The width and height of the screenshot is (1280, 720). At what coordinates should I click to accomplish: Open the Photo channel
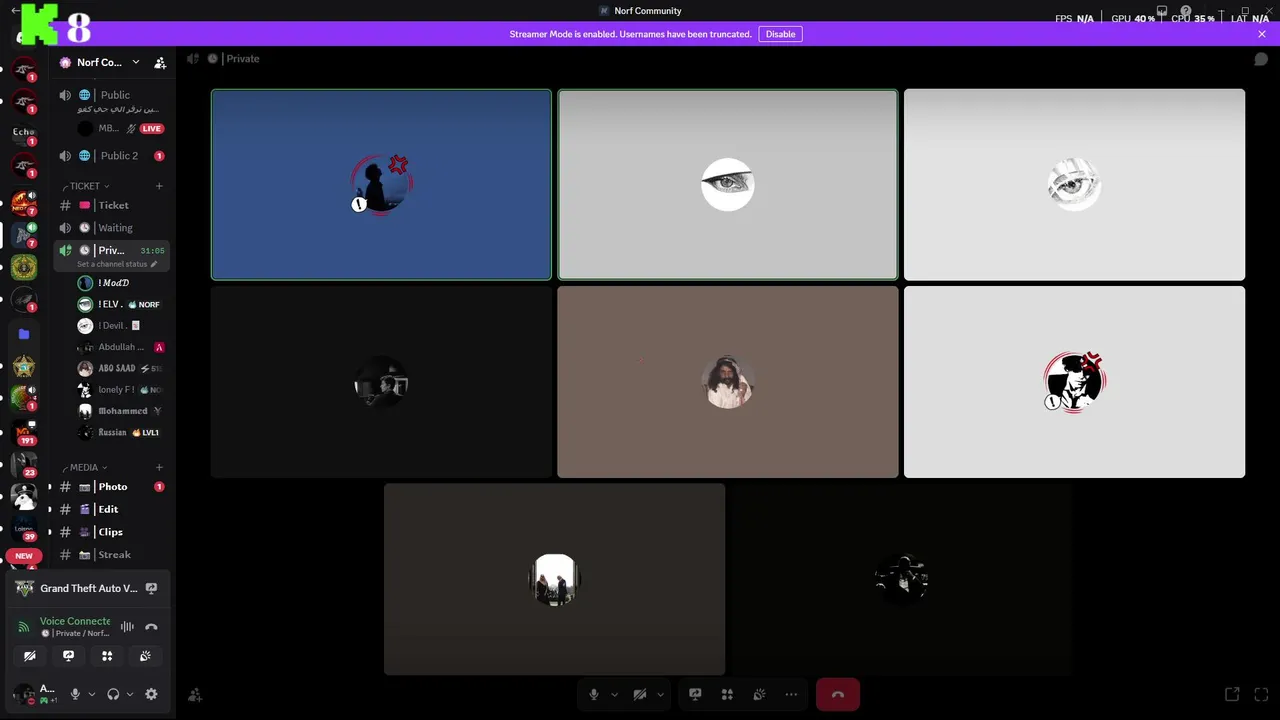(112, 487)
